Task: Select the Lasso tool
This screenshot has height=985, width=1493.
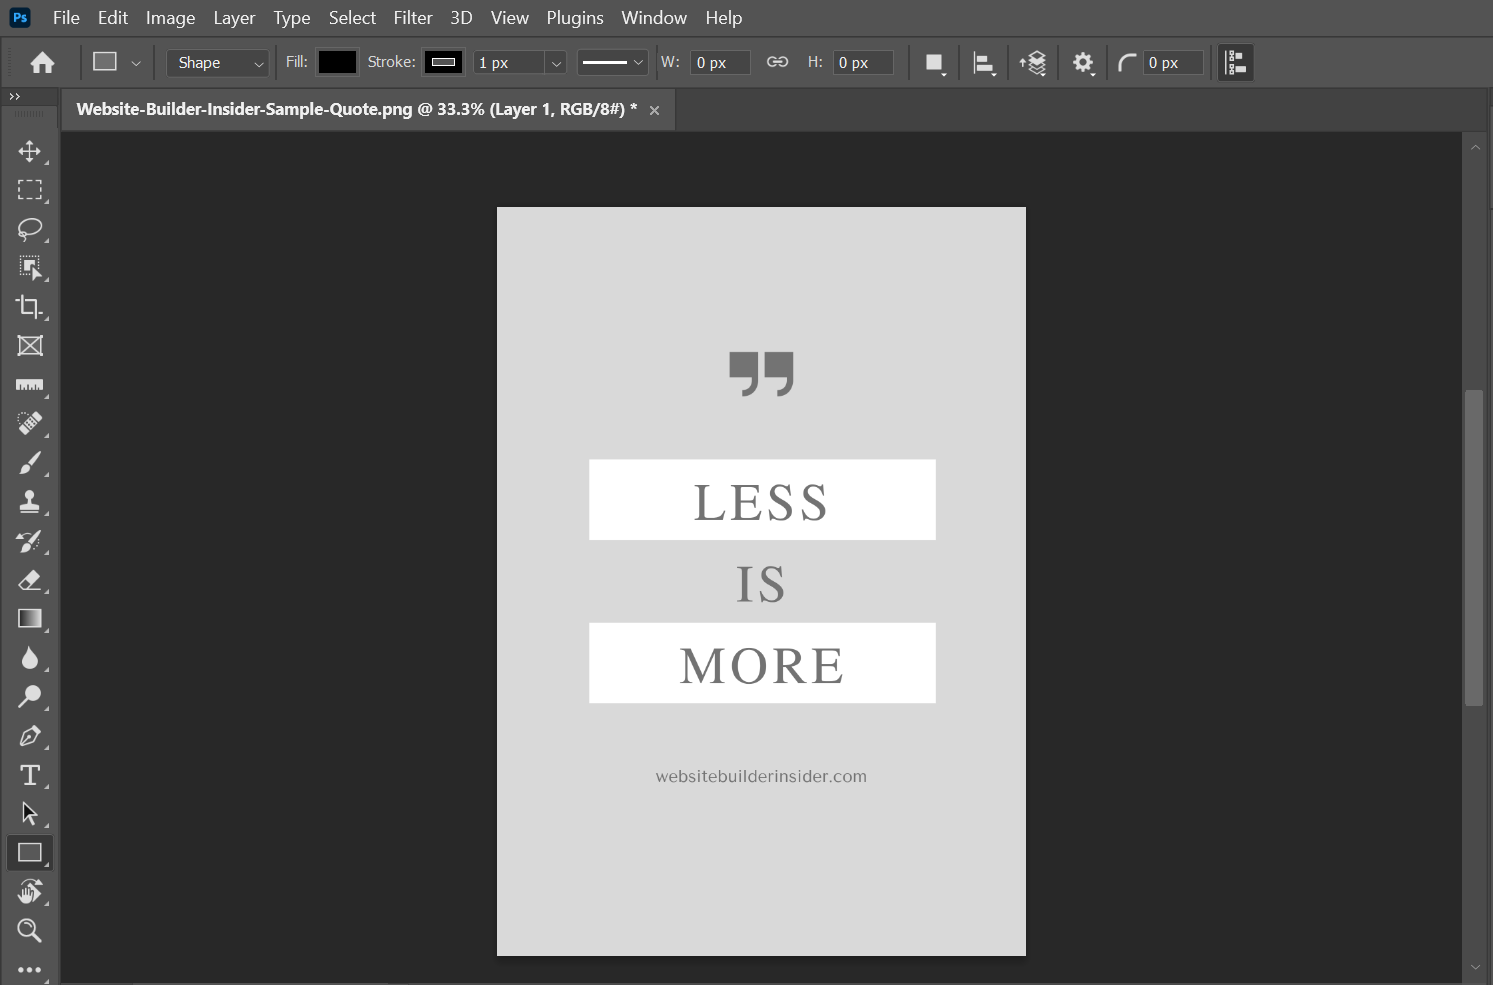Action: click(29, 229)
